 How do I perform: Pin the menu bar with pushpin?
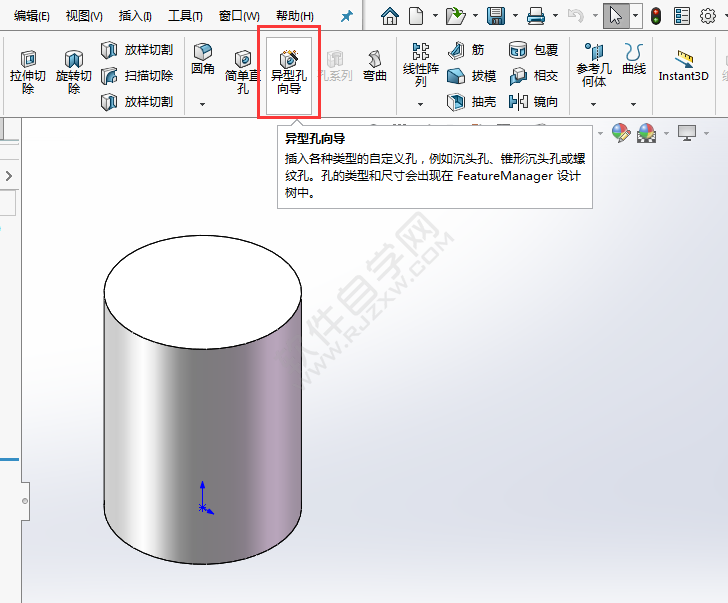pos(347,17)
